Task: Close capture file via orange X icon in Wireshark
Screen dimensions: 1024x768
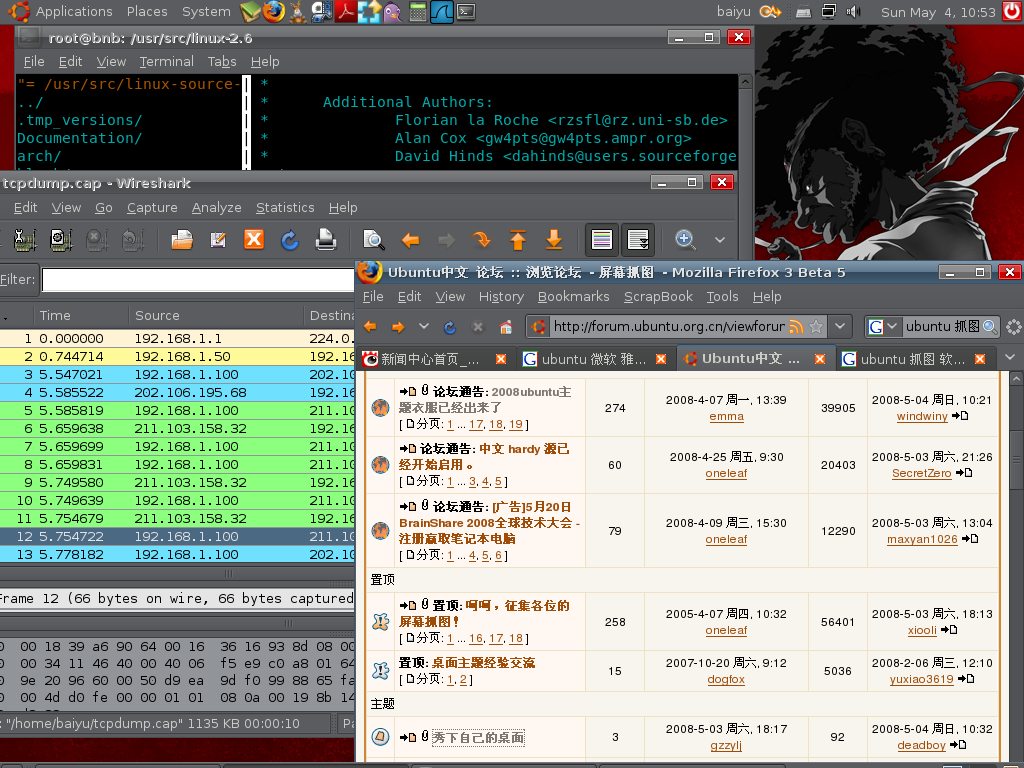Action: 254,240
